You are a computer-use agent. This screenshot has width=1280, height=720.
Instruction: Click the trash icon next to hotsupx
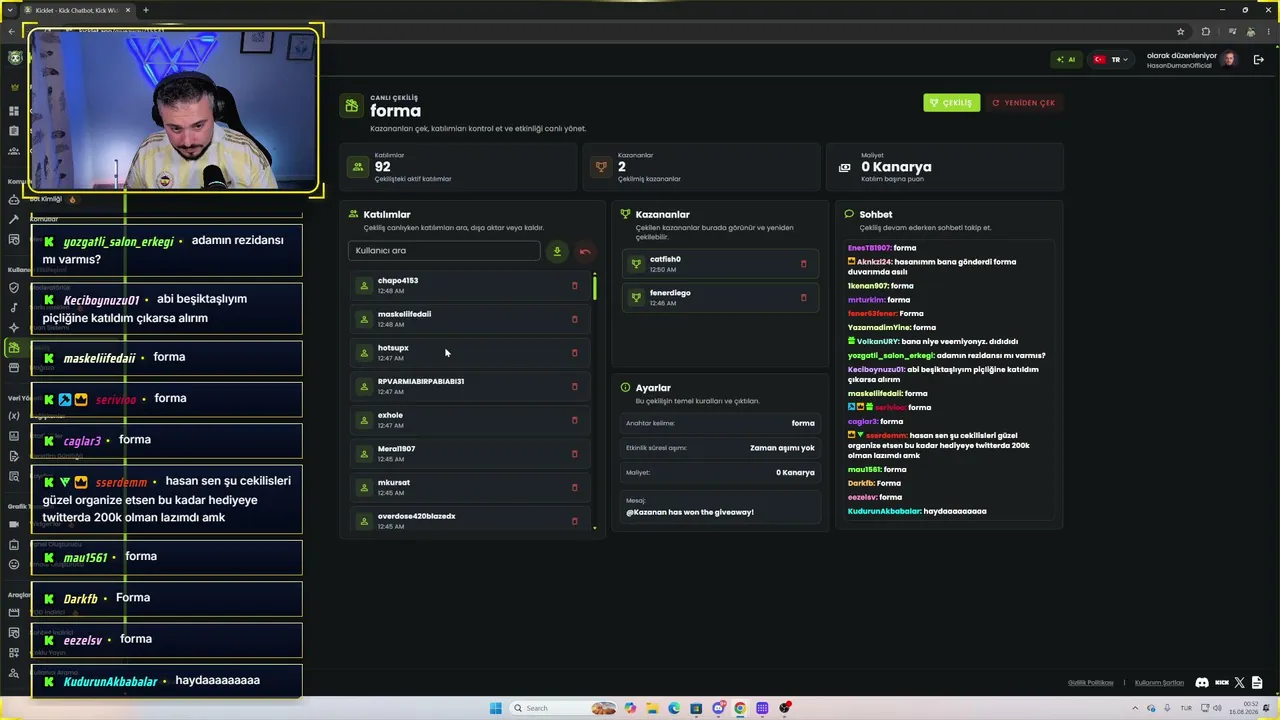(574, 353)
